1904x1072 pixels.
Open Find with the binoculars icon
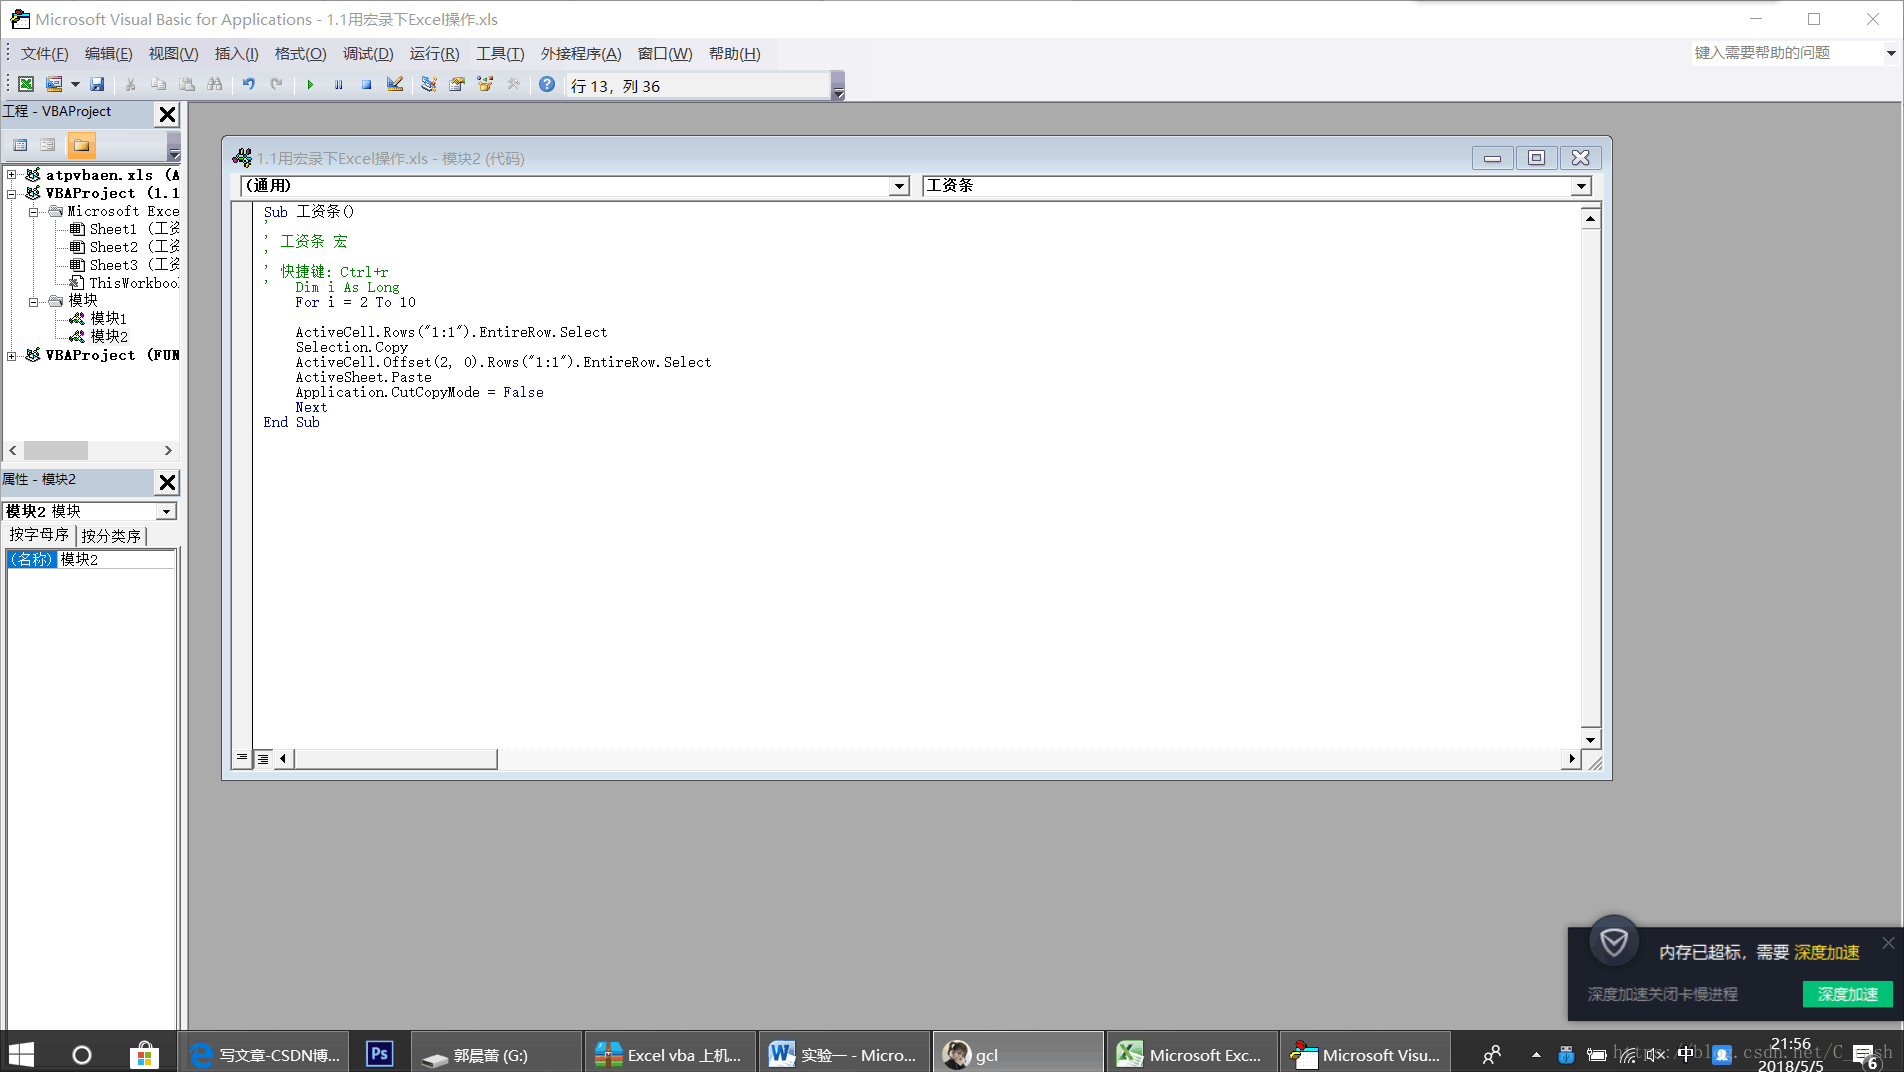tap(215, 85)
